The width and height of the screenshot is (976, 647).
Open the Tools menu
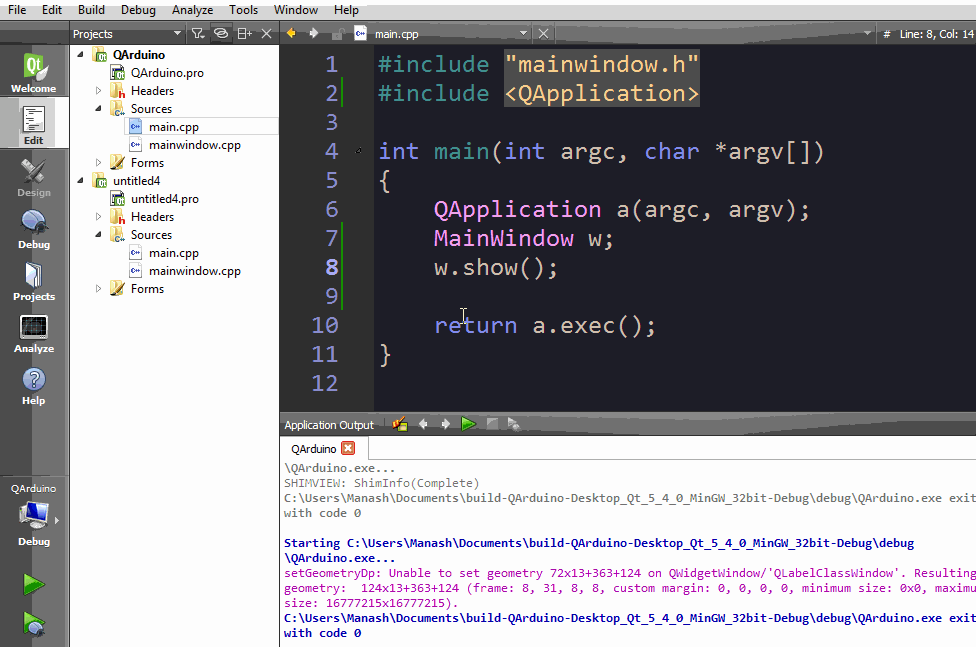coord(243,10)
